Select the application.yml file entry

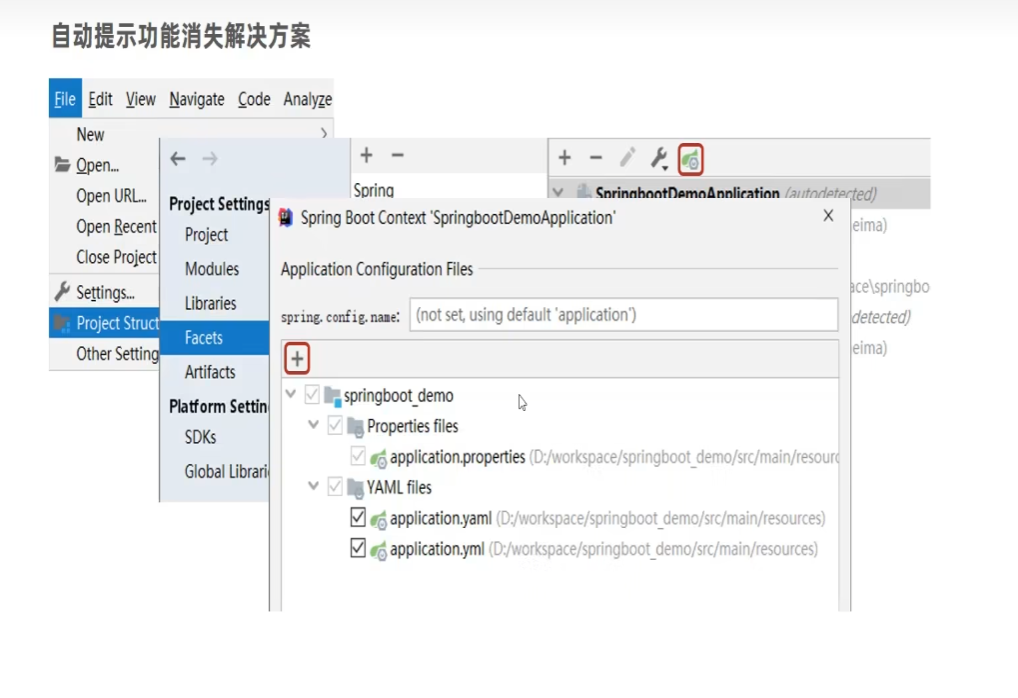(437, 549)
